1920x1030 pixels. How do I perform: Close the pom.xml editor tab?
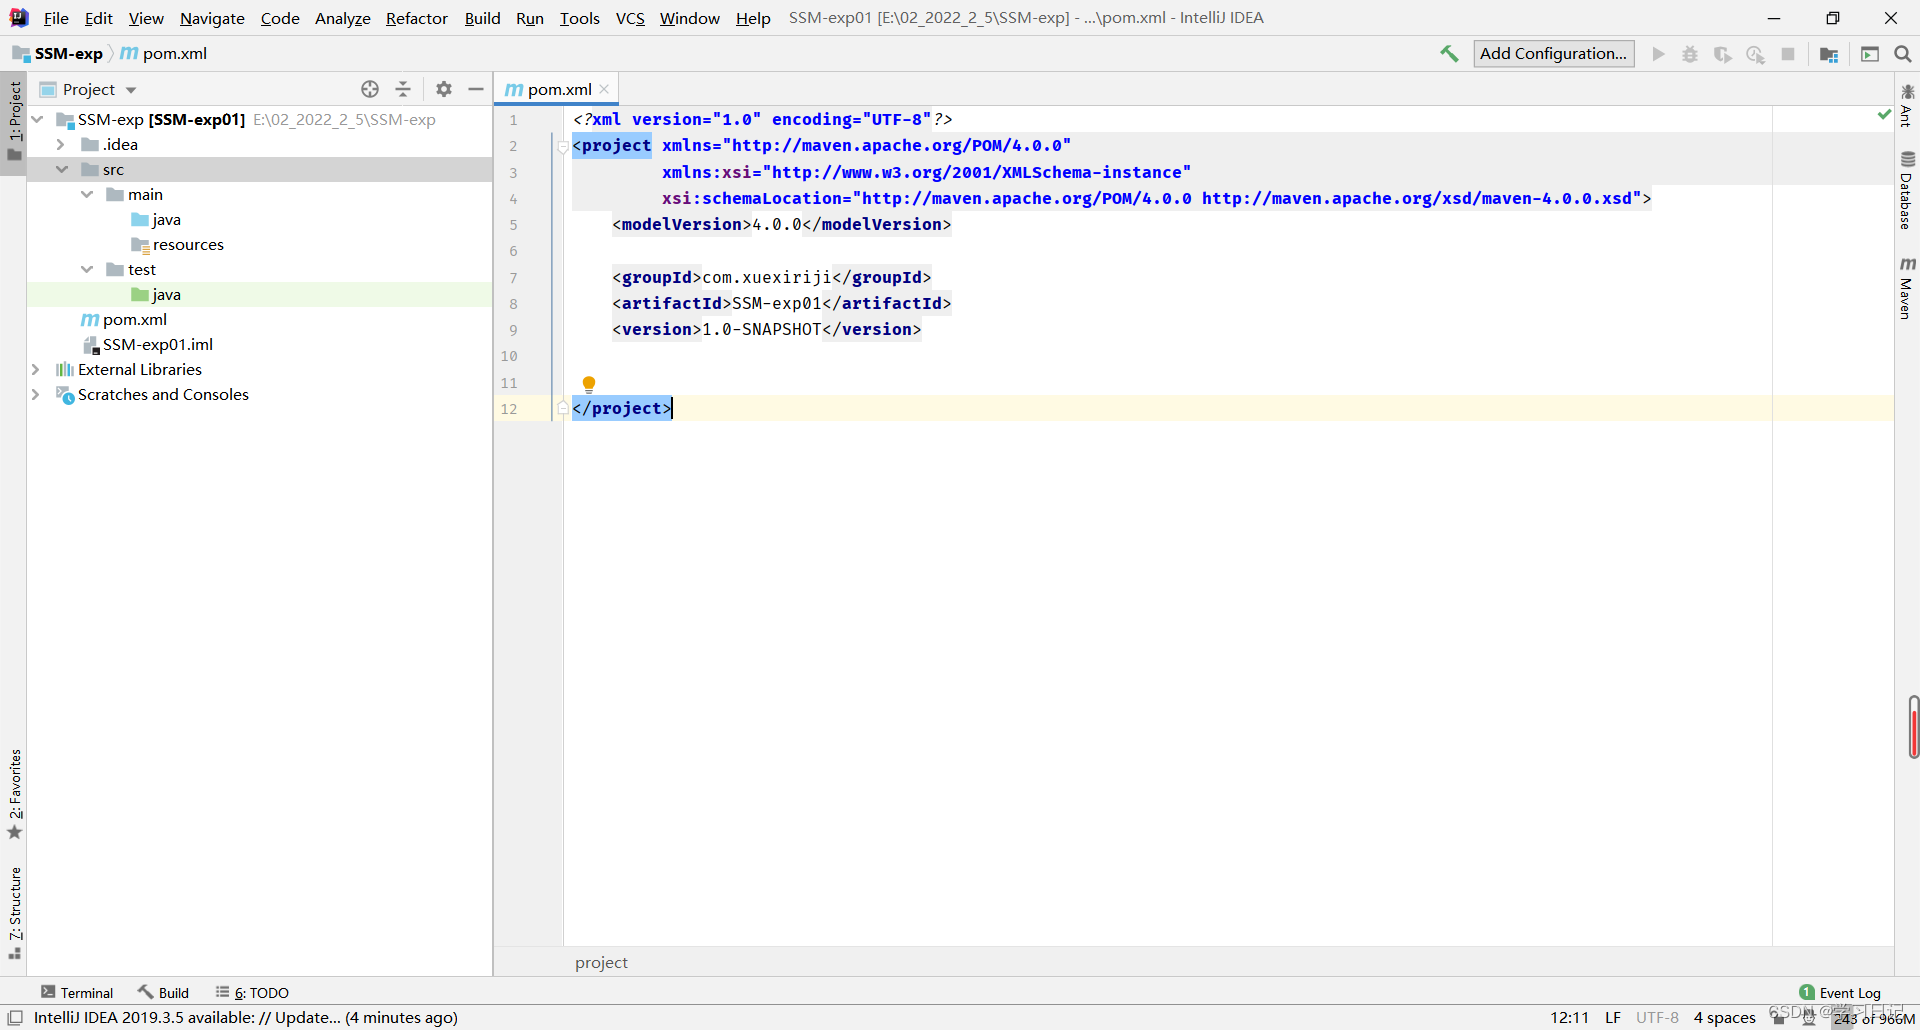coord(604,89)
